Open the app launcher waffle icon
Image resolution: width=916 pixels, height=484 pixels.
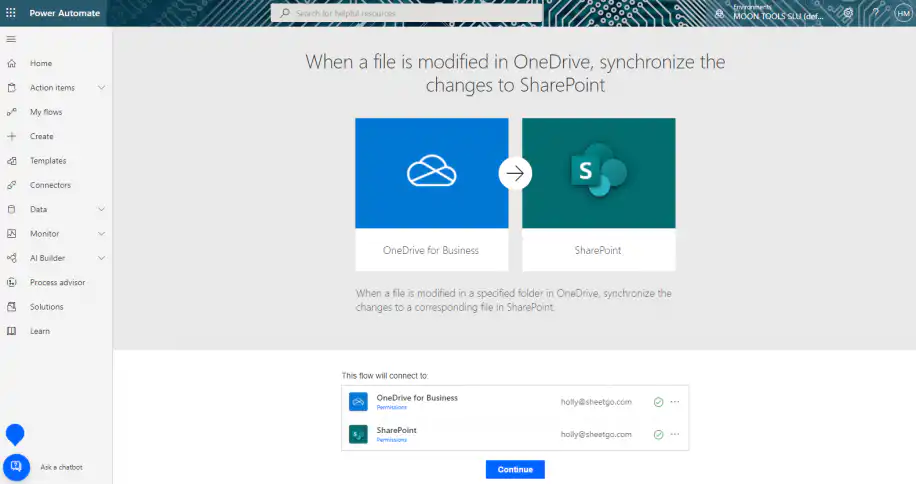coord(11,13)
